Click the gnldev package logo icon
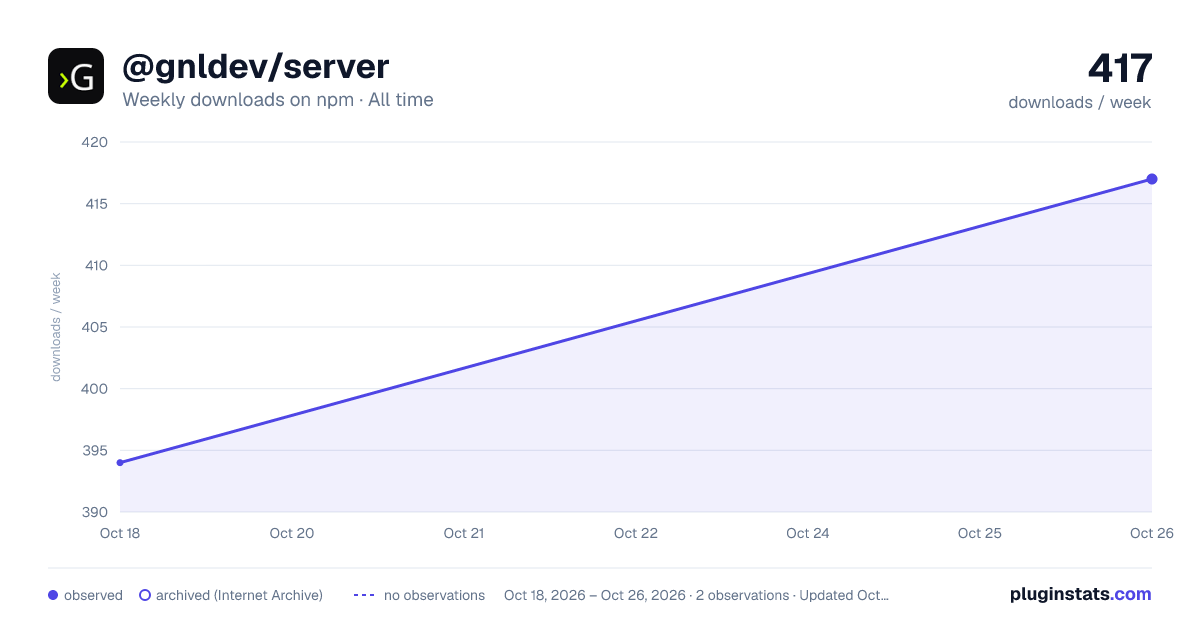 pyautogui.click(x=76, y=76)
